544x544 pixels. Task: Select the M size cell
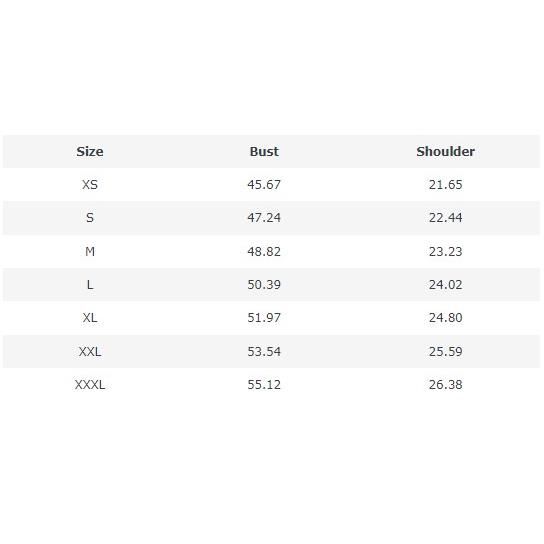tap(90, 251)
